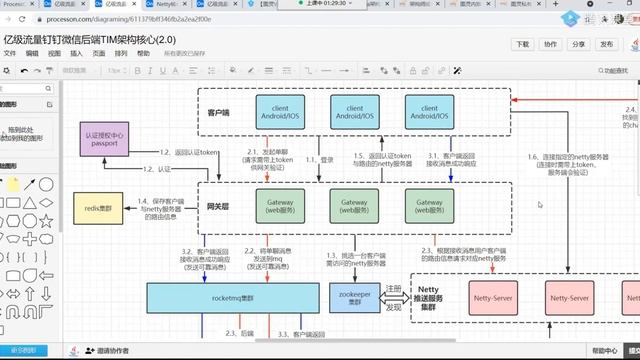Select the arrow line shape
The image size is (640, 360).
point(29,184)
